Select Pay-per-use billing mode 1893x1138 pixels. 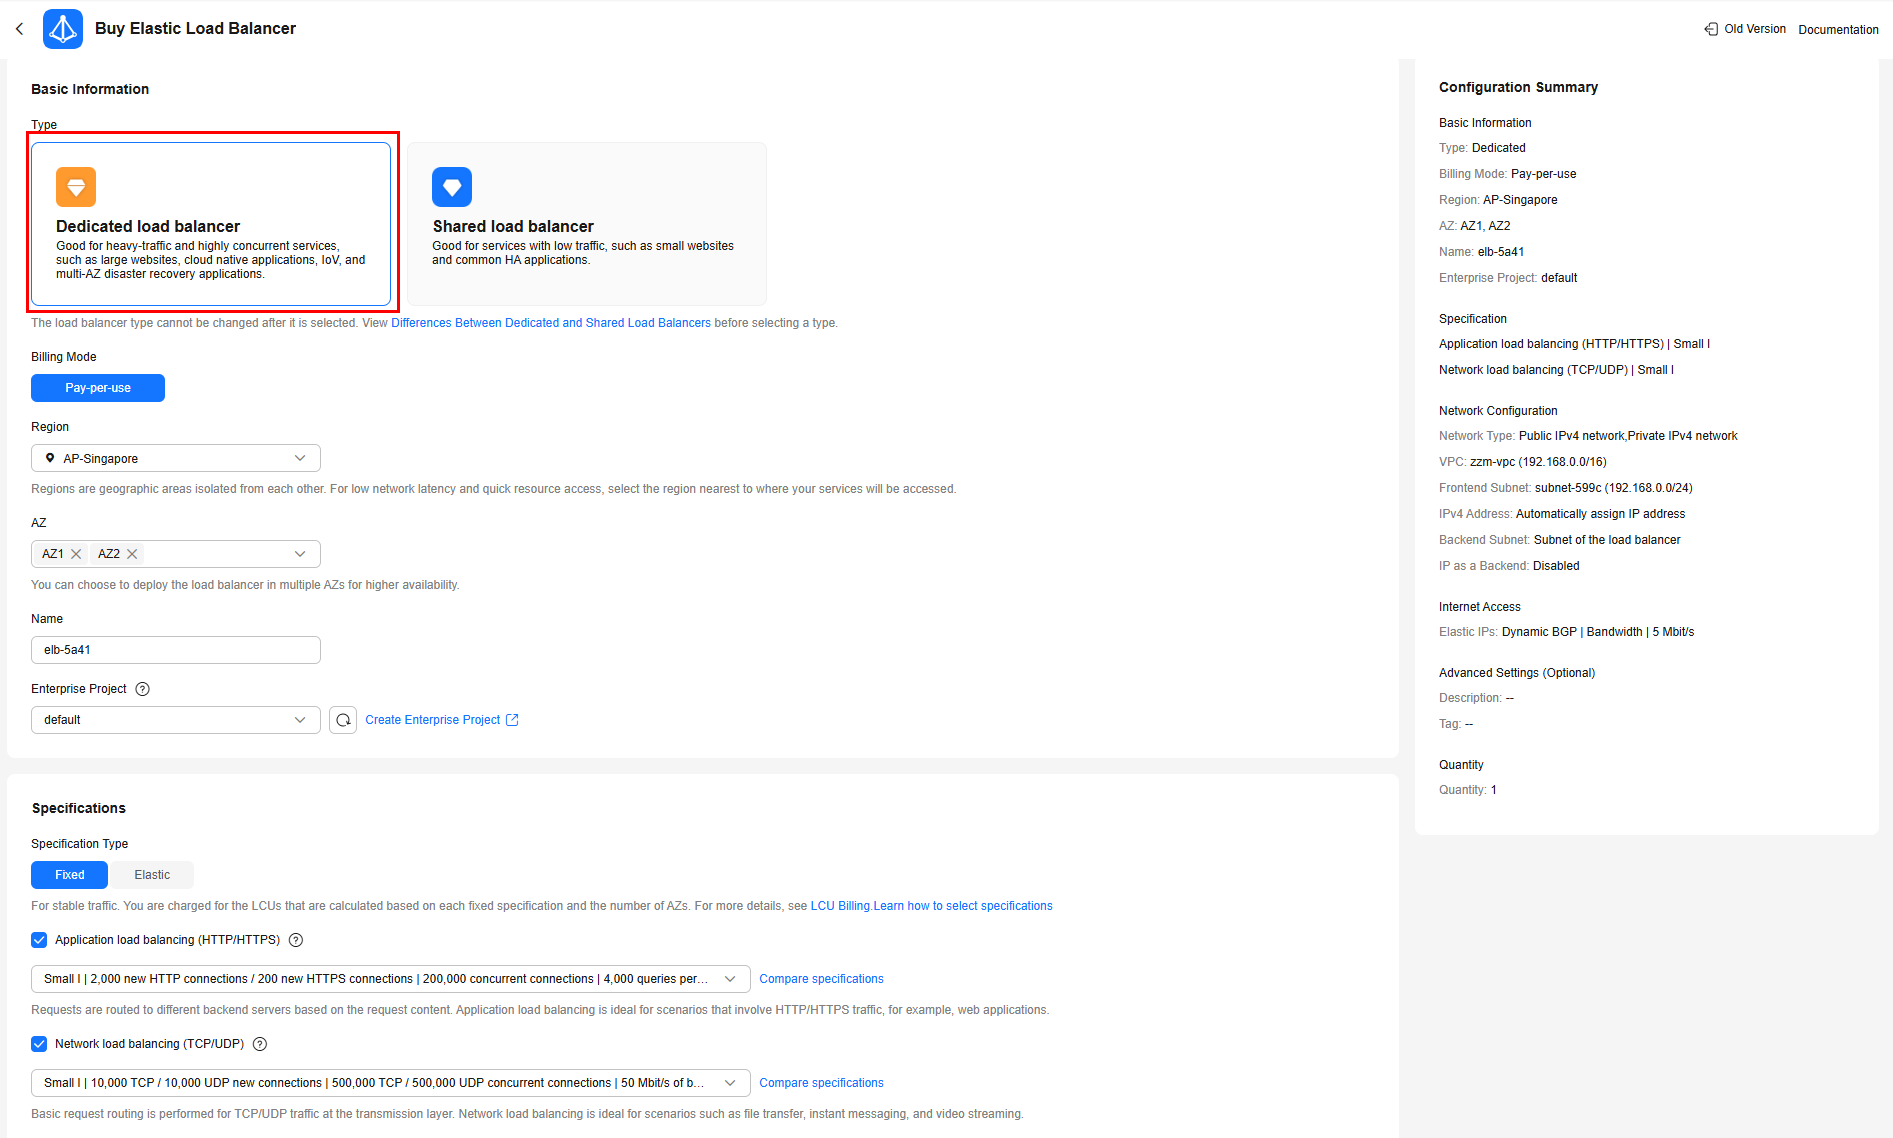pos(98,388)
